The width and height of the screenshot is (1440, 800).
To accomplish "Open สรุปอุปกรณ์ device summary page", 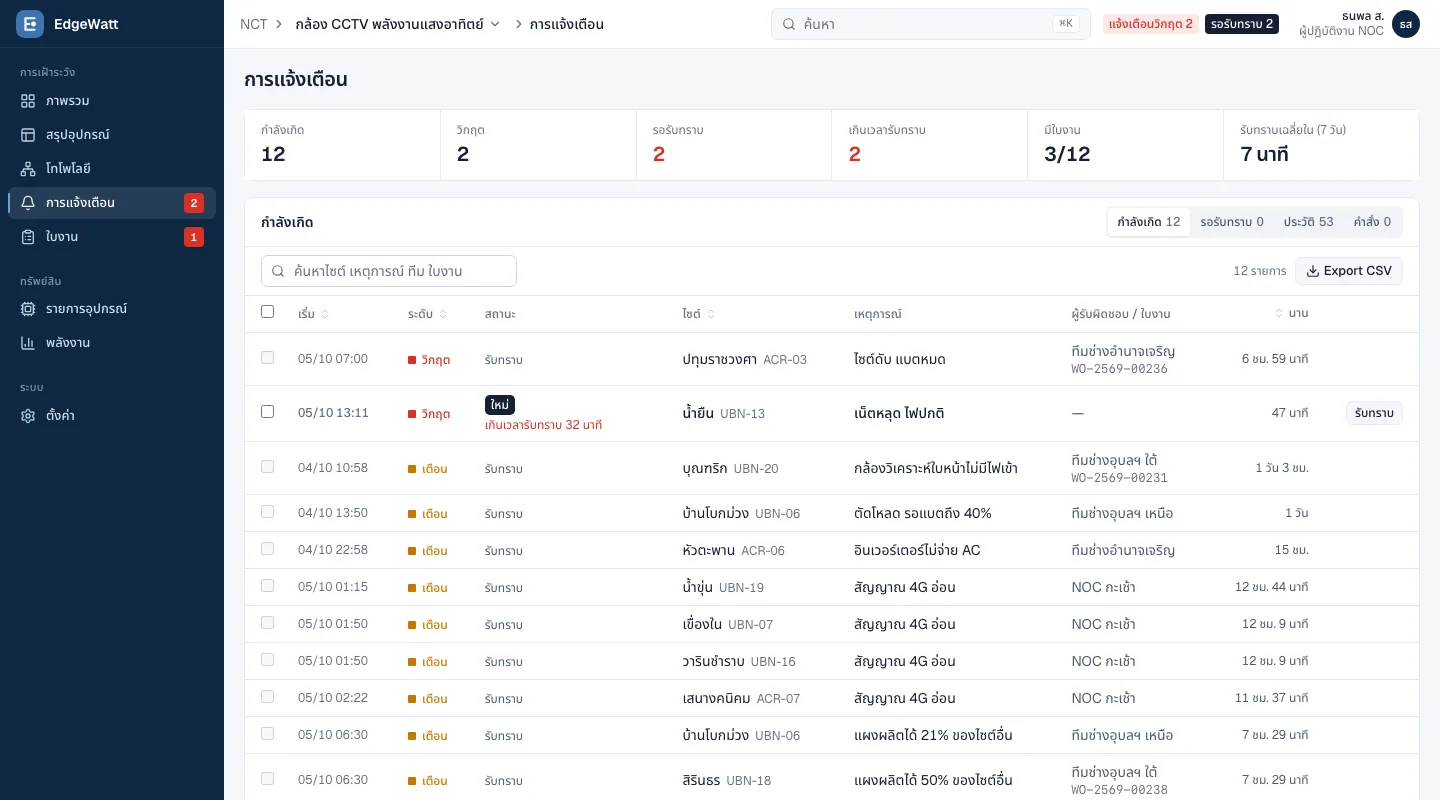I will pyautogui.click(x=112, y=135).
